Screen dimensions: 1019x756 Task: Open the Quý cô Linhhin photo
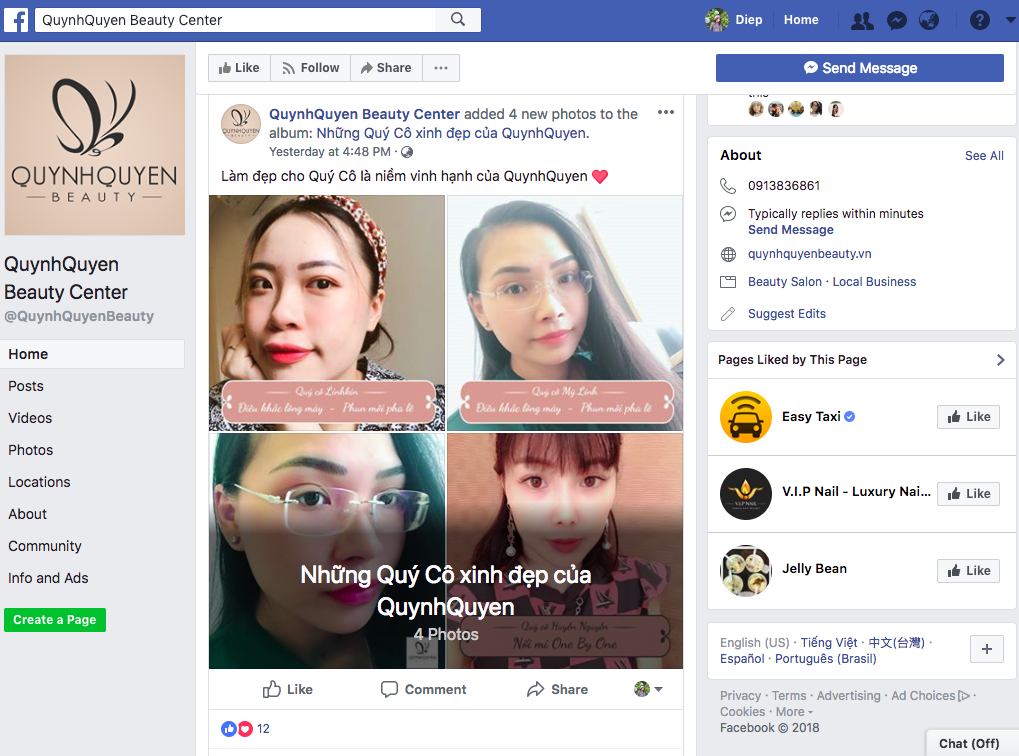pos(327,313)
